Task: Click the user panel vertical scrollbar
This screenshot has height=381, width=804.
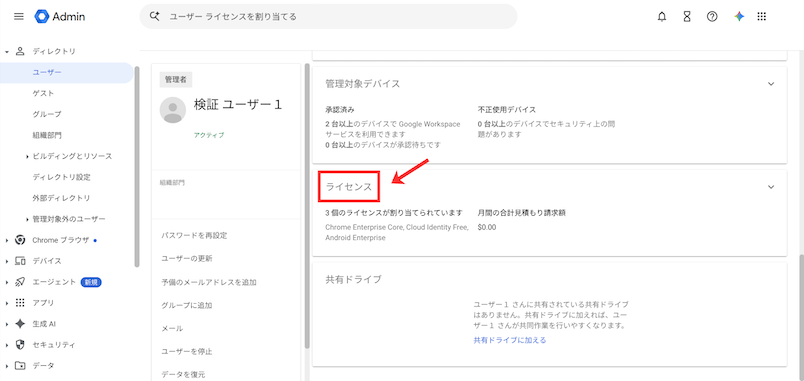Action: click(x=307, y=205)
